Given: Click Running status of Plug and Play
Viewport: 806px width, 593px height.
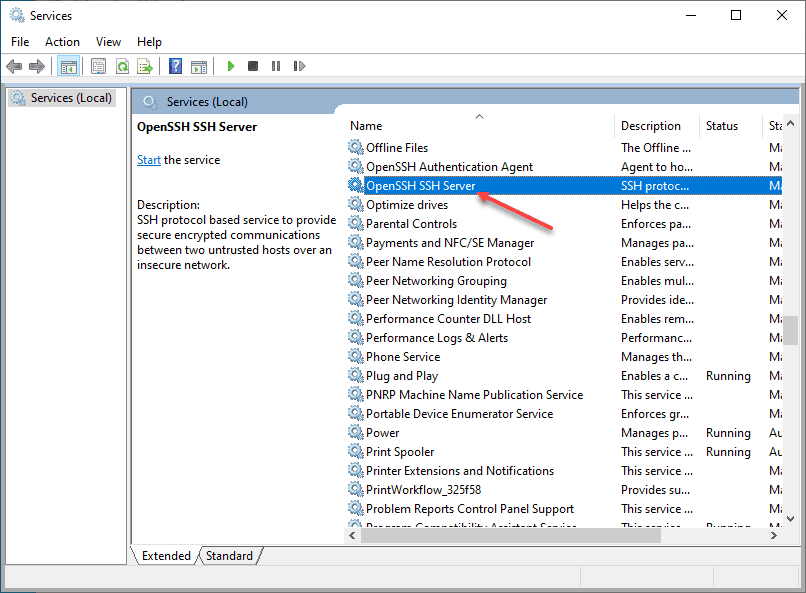Looking at the screenshot, I should [x=728, y=376].
